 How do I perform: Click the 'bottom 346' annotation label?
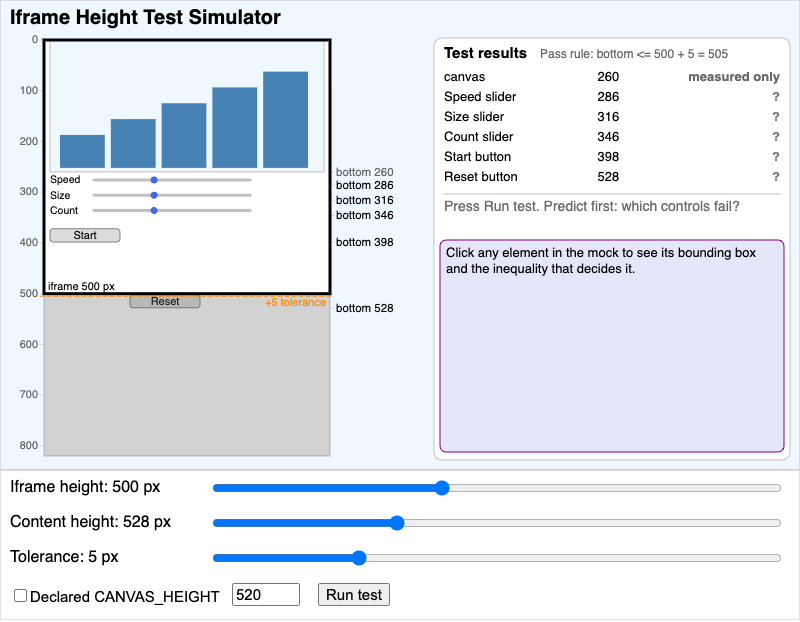tap(364, 215)
